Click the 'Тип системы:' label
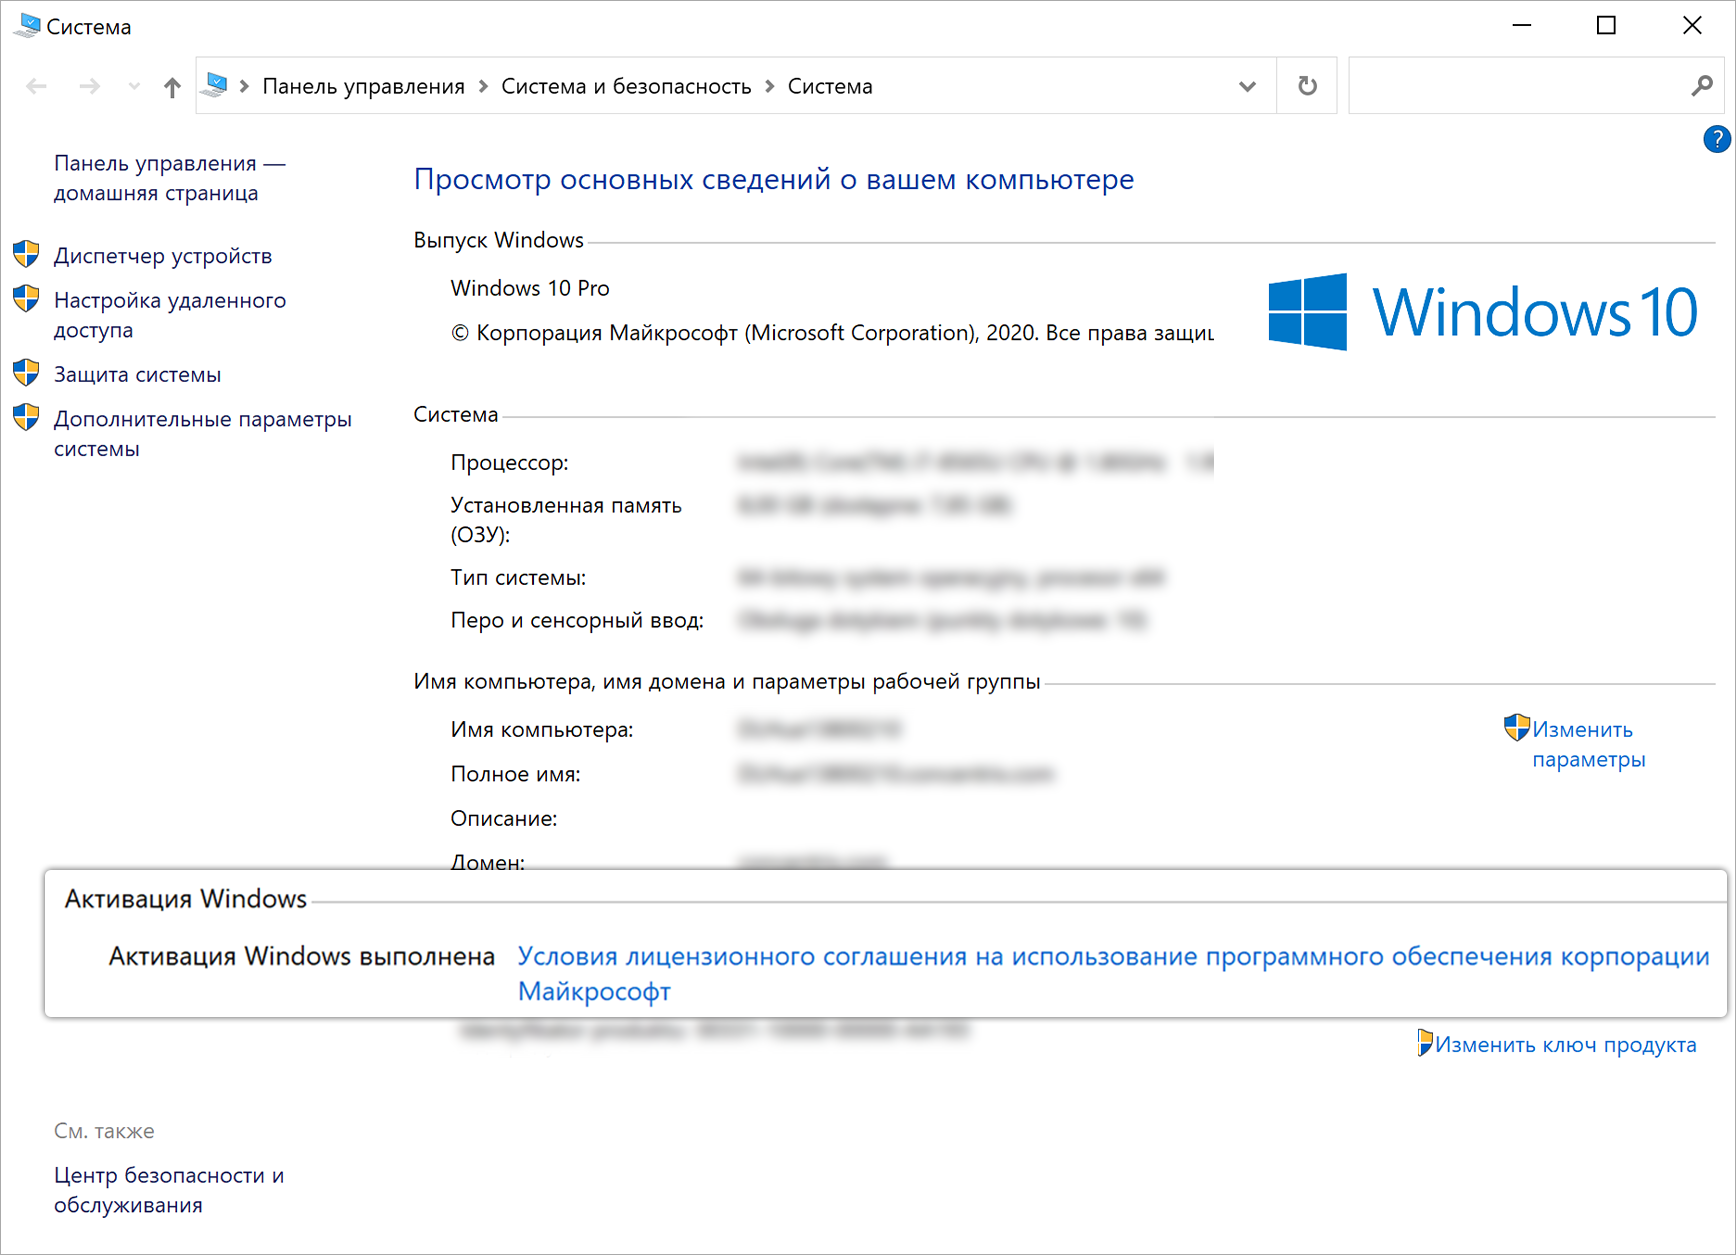The width and height of the screenshot is (1736, 1255). click(x=518, y=578)
